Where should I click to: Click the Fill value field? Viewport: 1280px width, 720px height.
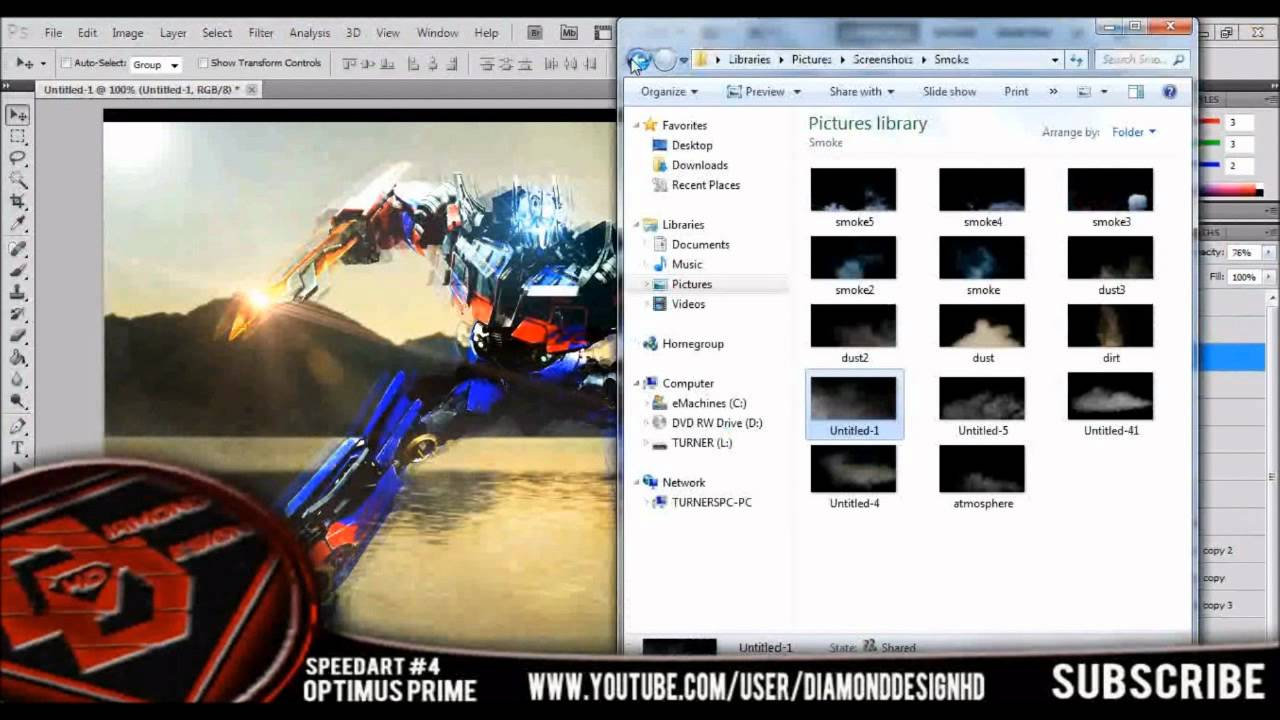tap(1244, 277)
